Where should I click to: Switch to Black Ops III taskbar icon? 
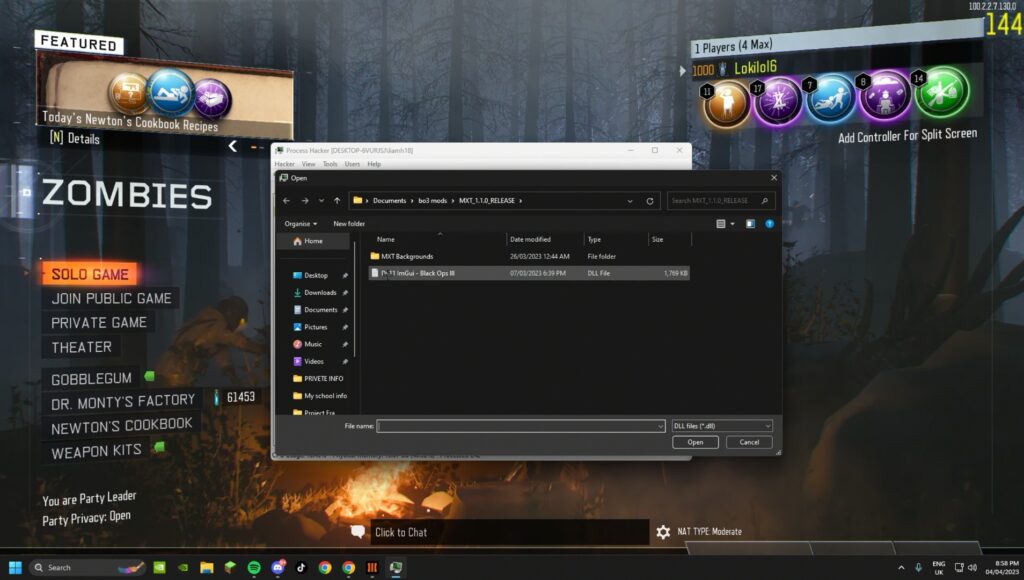[x=372, y=568]
